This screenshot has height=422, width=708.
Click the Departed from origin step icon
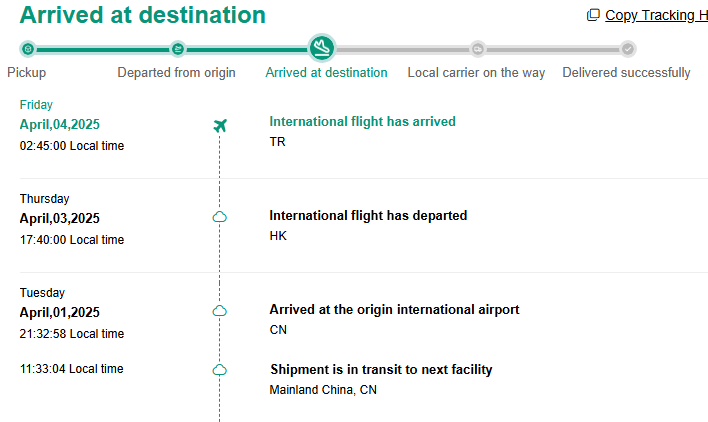[177, 48]
